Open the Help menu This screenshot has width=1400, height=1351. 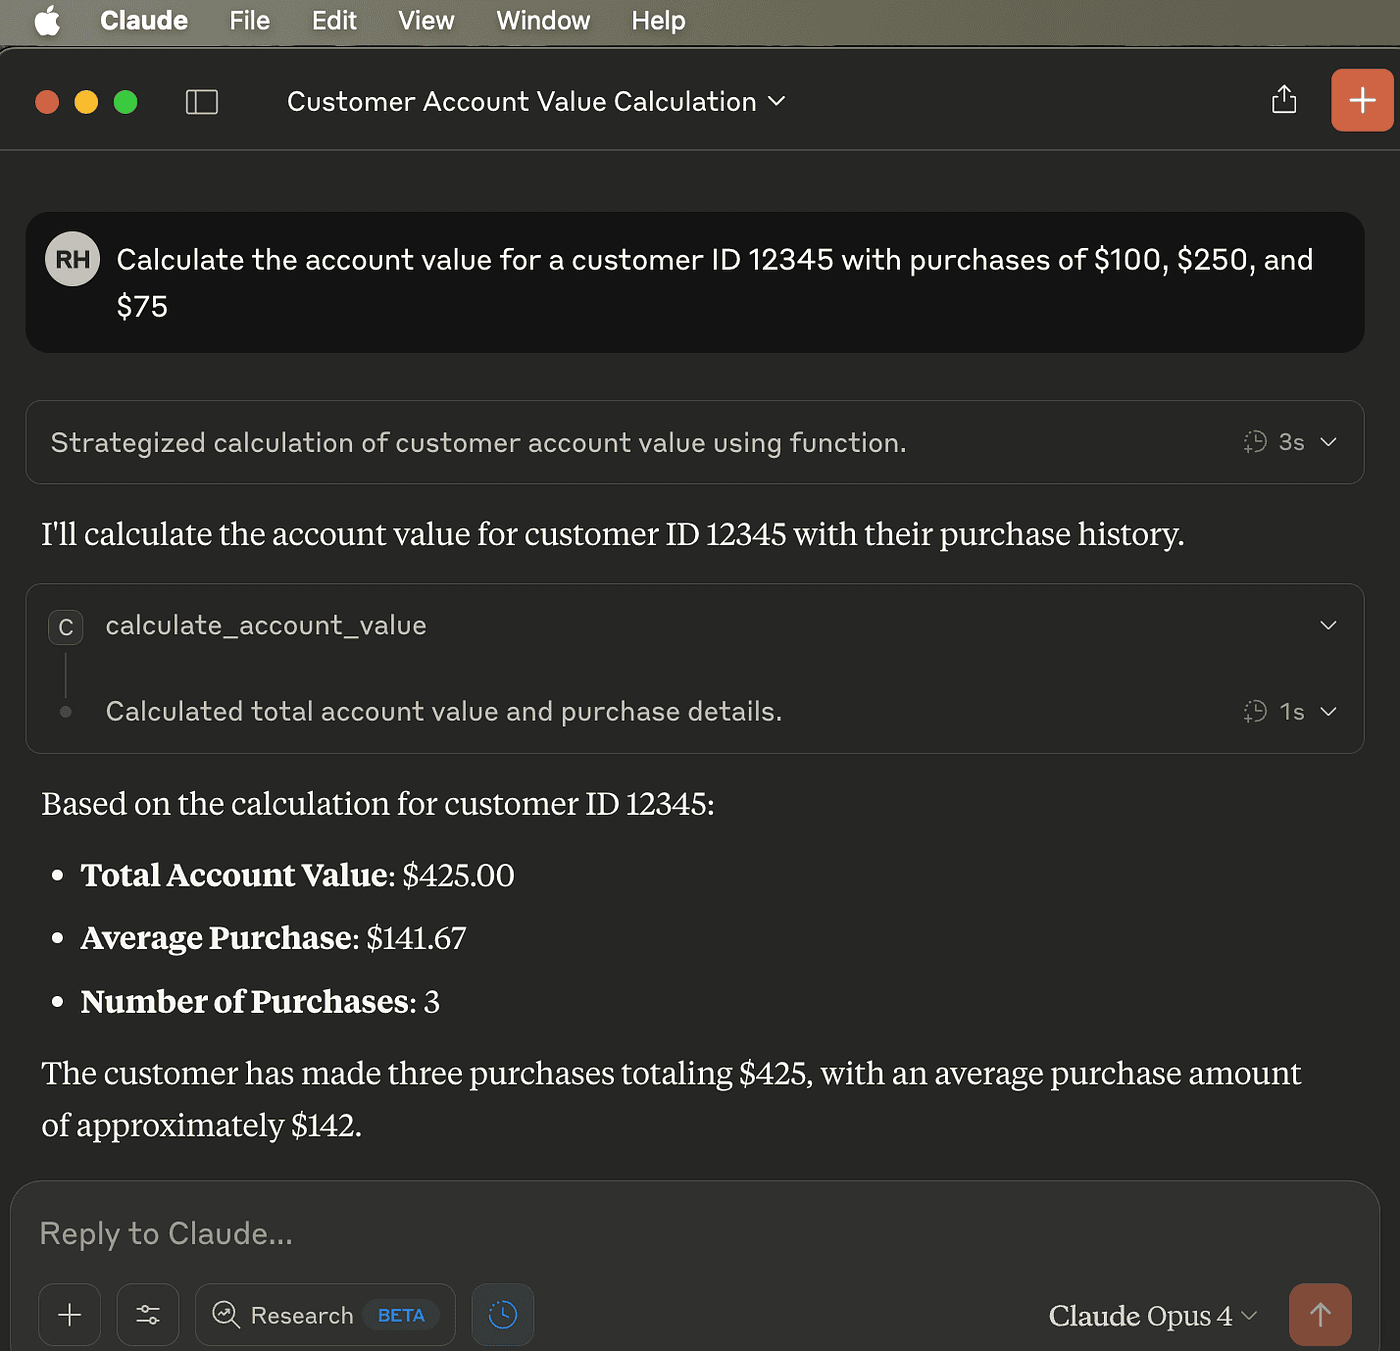(658, 21)
